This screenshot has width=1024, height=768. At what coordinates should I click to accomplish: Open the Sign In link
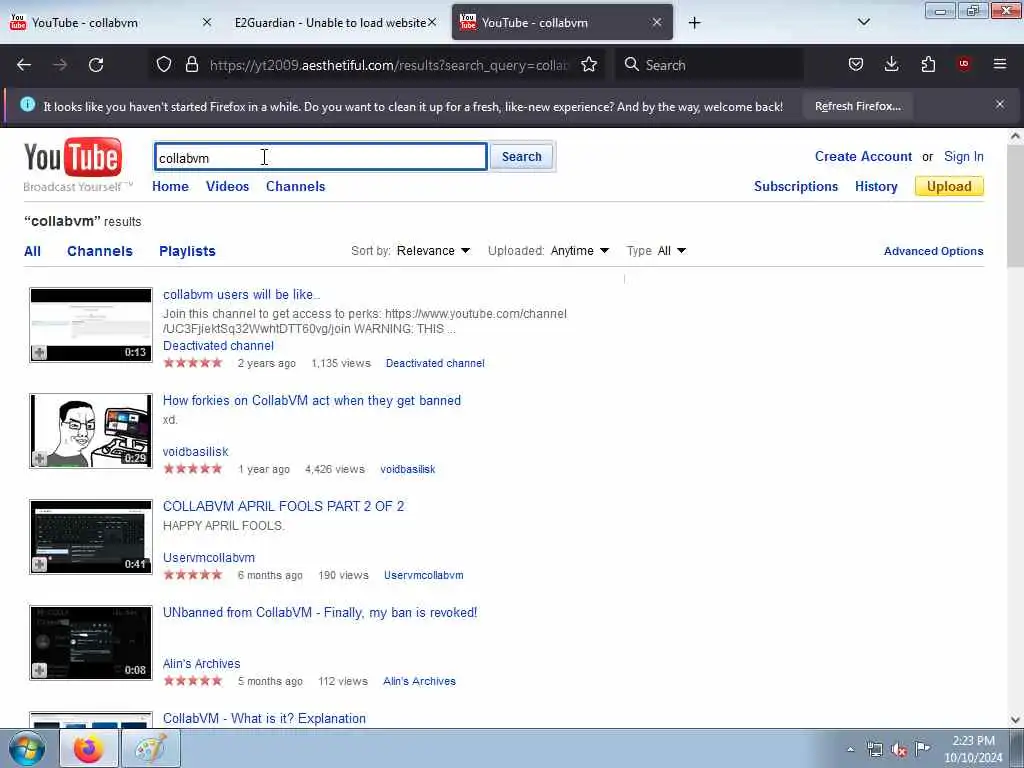tap(963, 157)
